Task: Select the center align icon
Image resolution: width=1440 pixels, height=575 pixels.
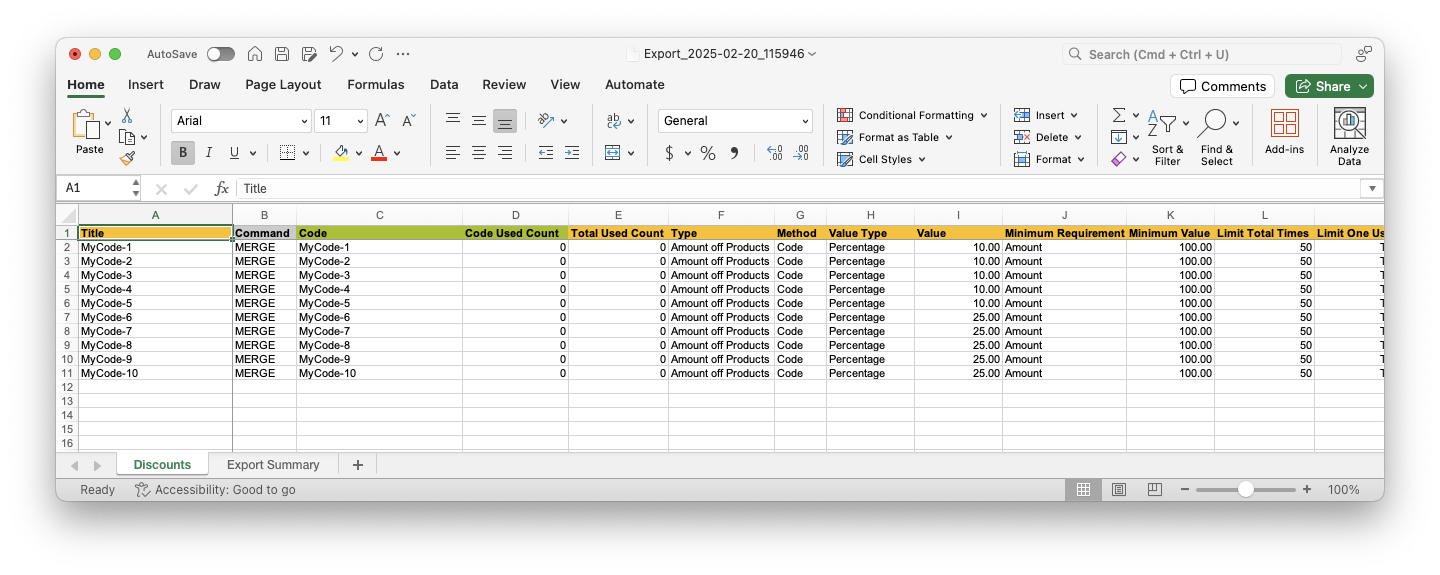Action: click(479, 153)
